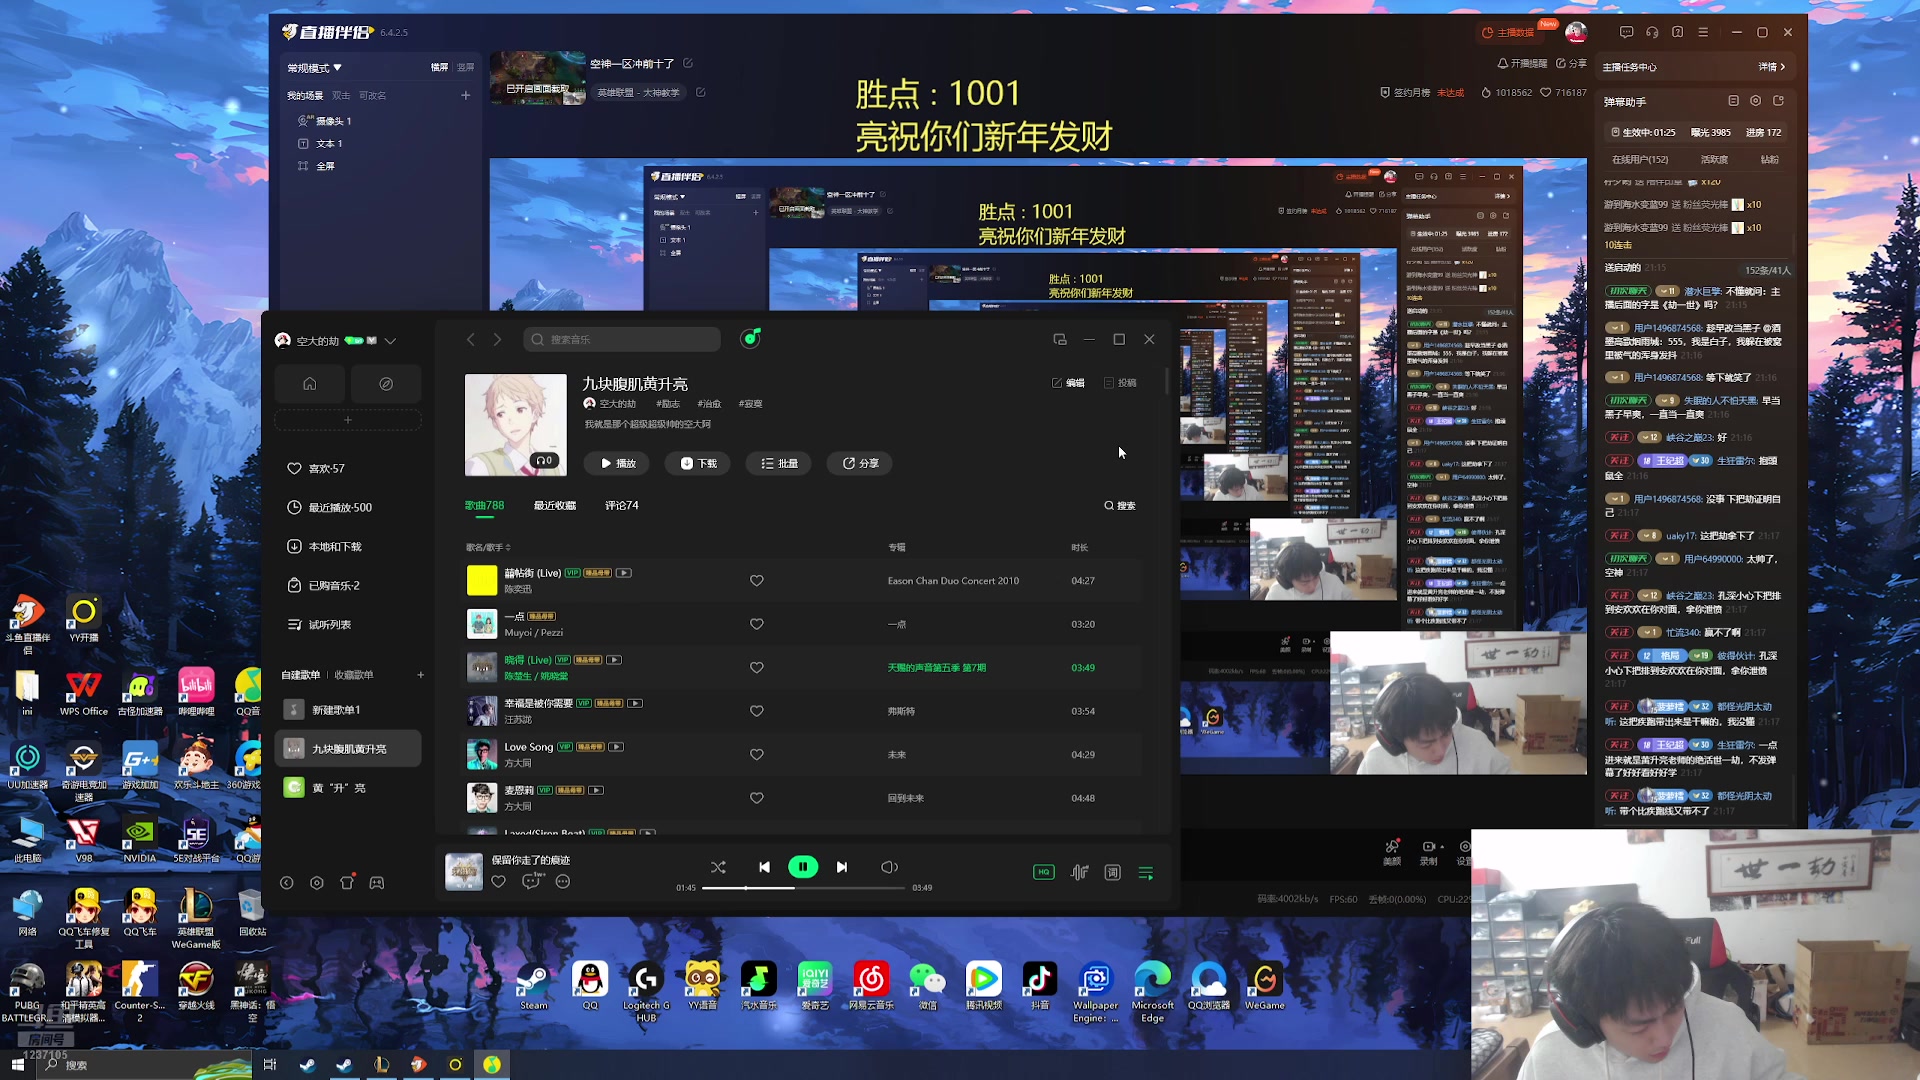Click the 分享 share button in QQ Music
Image resolution: width=1920 pixels, height=1080 pixels.
[x=860, y=463]
